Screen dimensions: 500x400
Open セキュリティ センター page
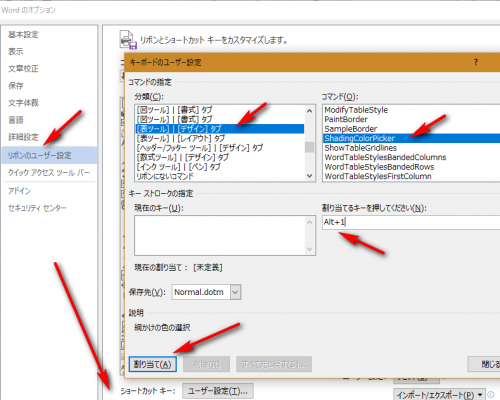click(x=37, y=208)
